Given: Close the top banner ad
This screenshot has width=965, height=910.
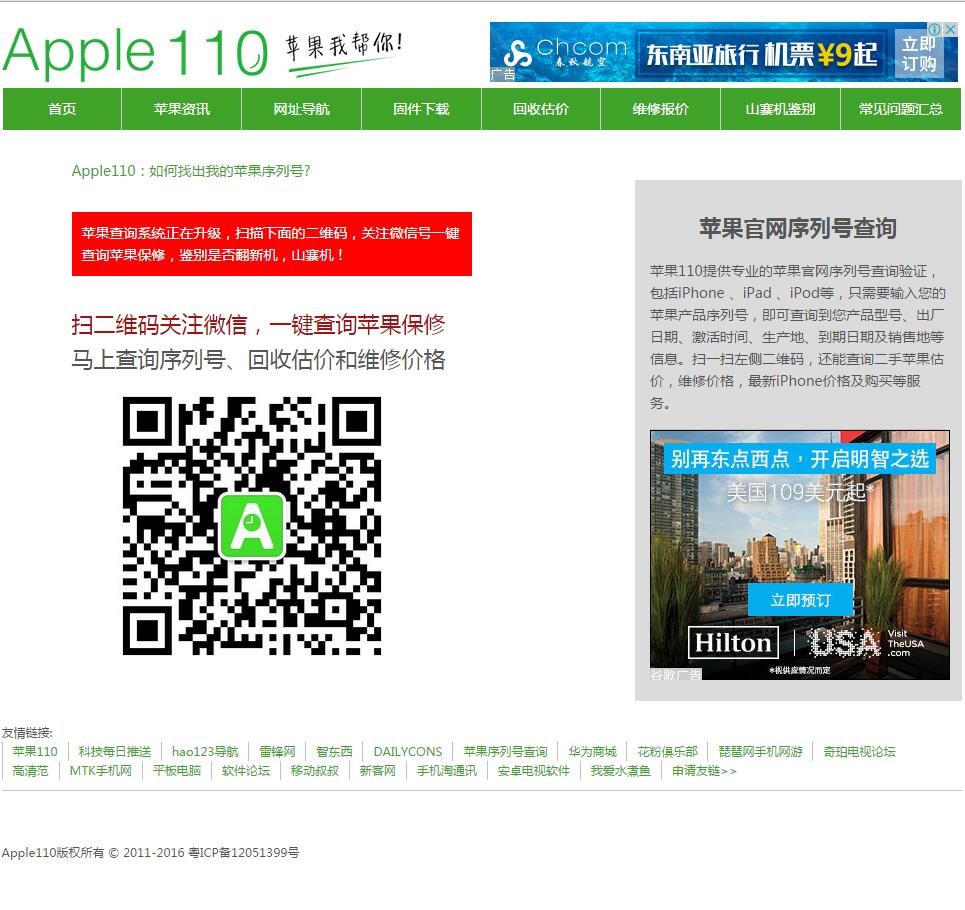Looking at the screenshot, I should coord(951,29).
